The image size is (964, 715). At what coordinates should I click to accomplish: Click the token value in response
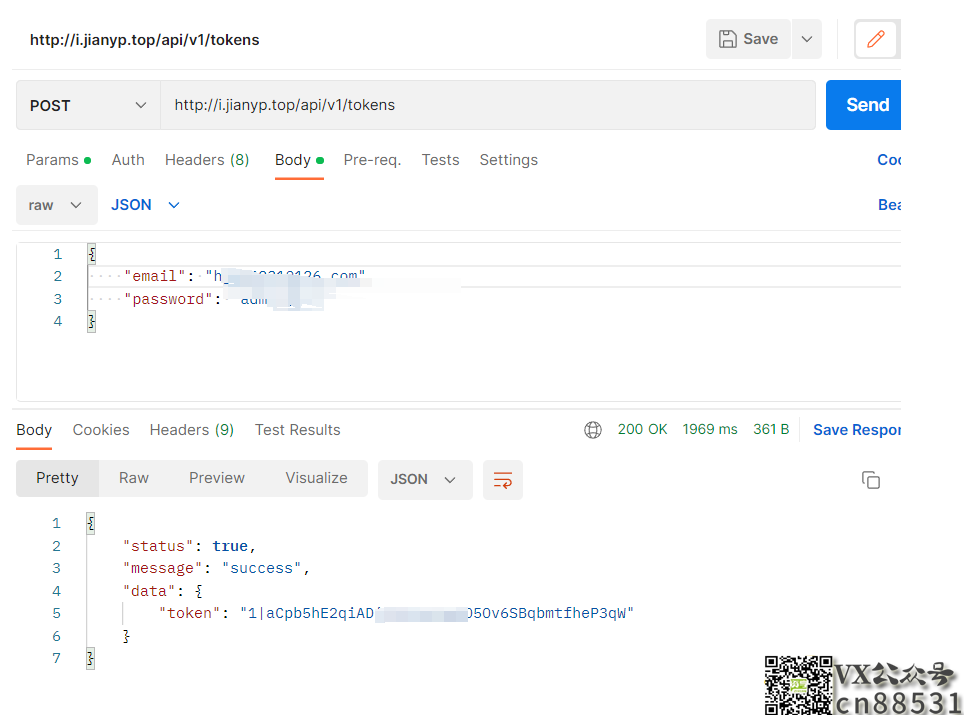(437, 613)
